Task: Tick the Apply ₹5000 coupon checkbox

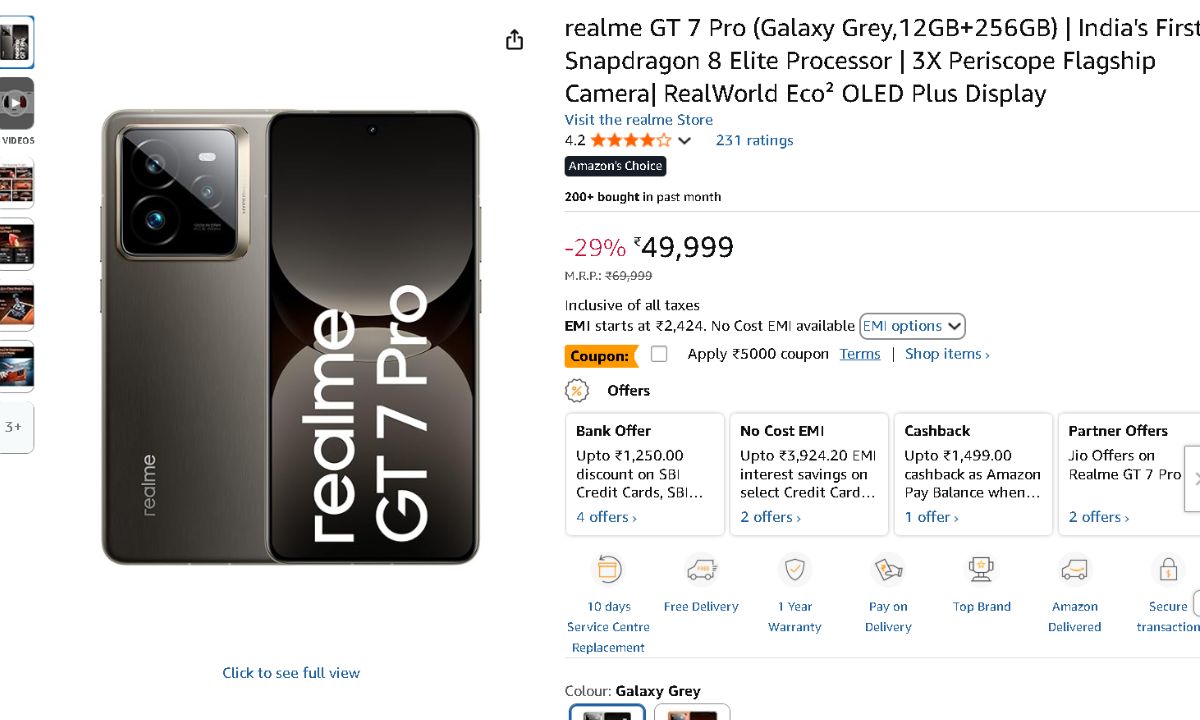Action: (x=659, y=354)
